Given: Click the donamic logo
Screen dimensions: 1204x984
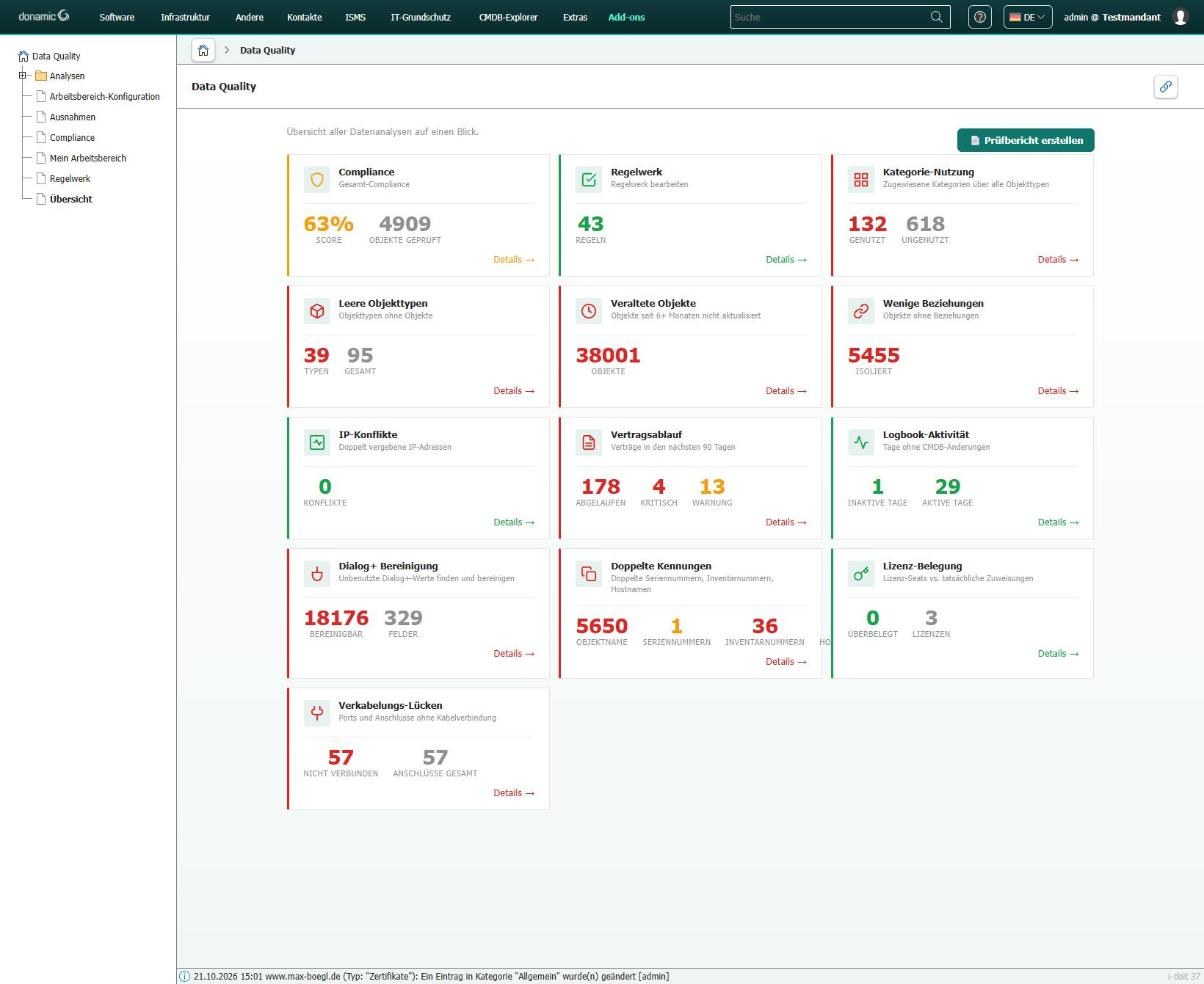Looking at the screenshot, I should pos(43,16).
